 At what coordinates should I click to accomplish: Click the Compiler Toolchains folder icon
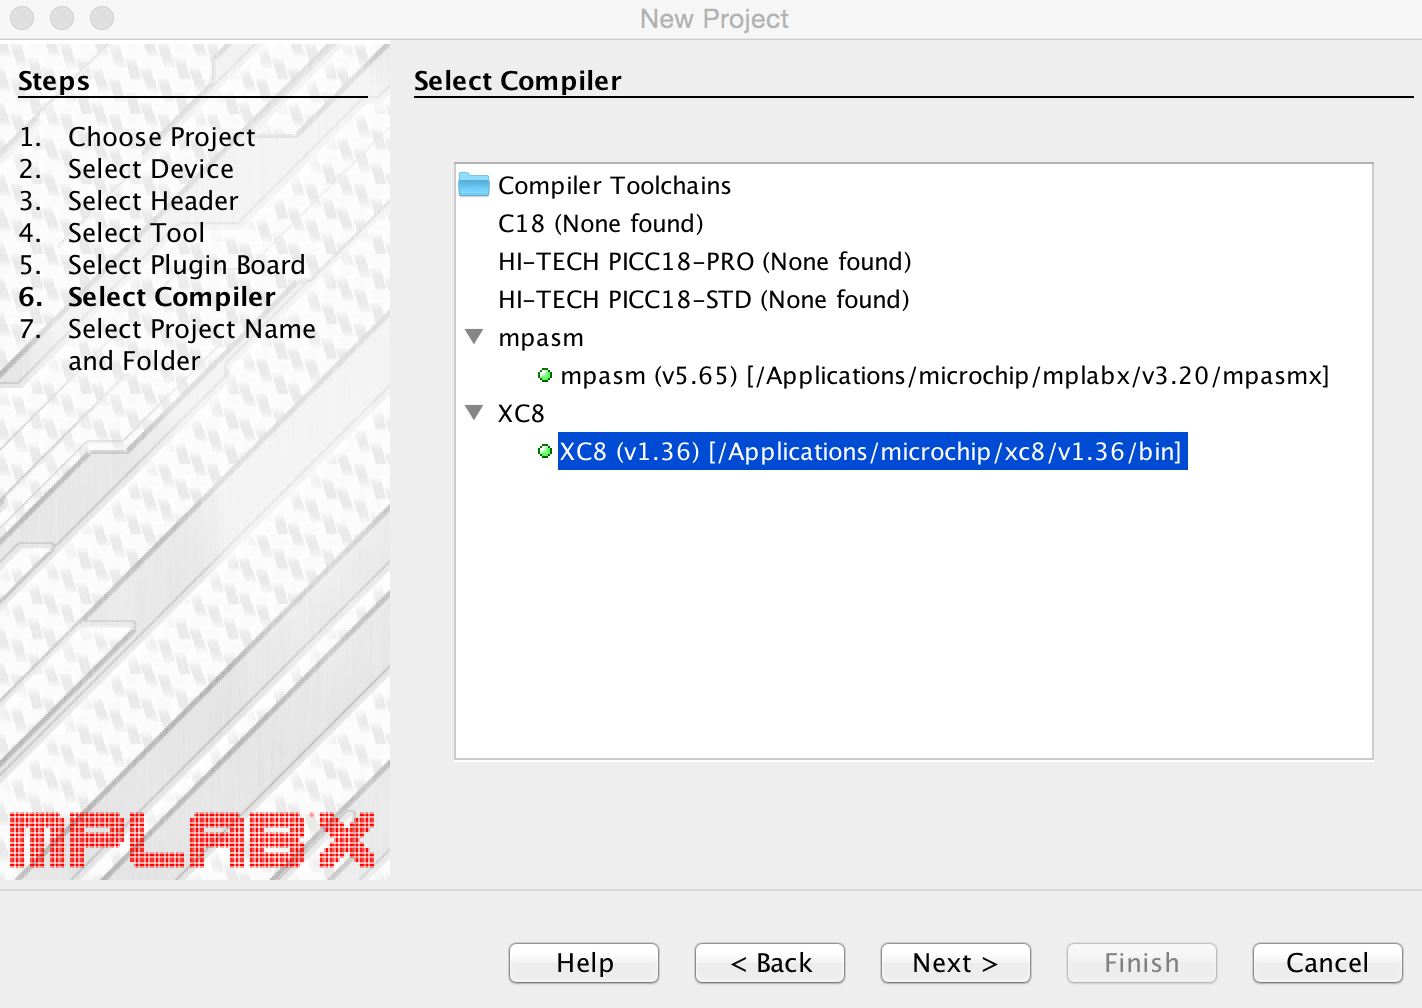(474, 185)
